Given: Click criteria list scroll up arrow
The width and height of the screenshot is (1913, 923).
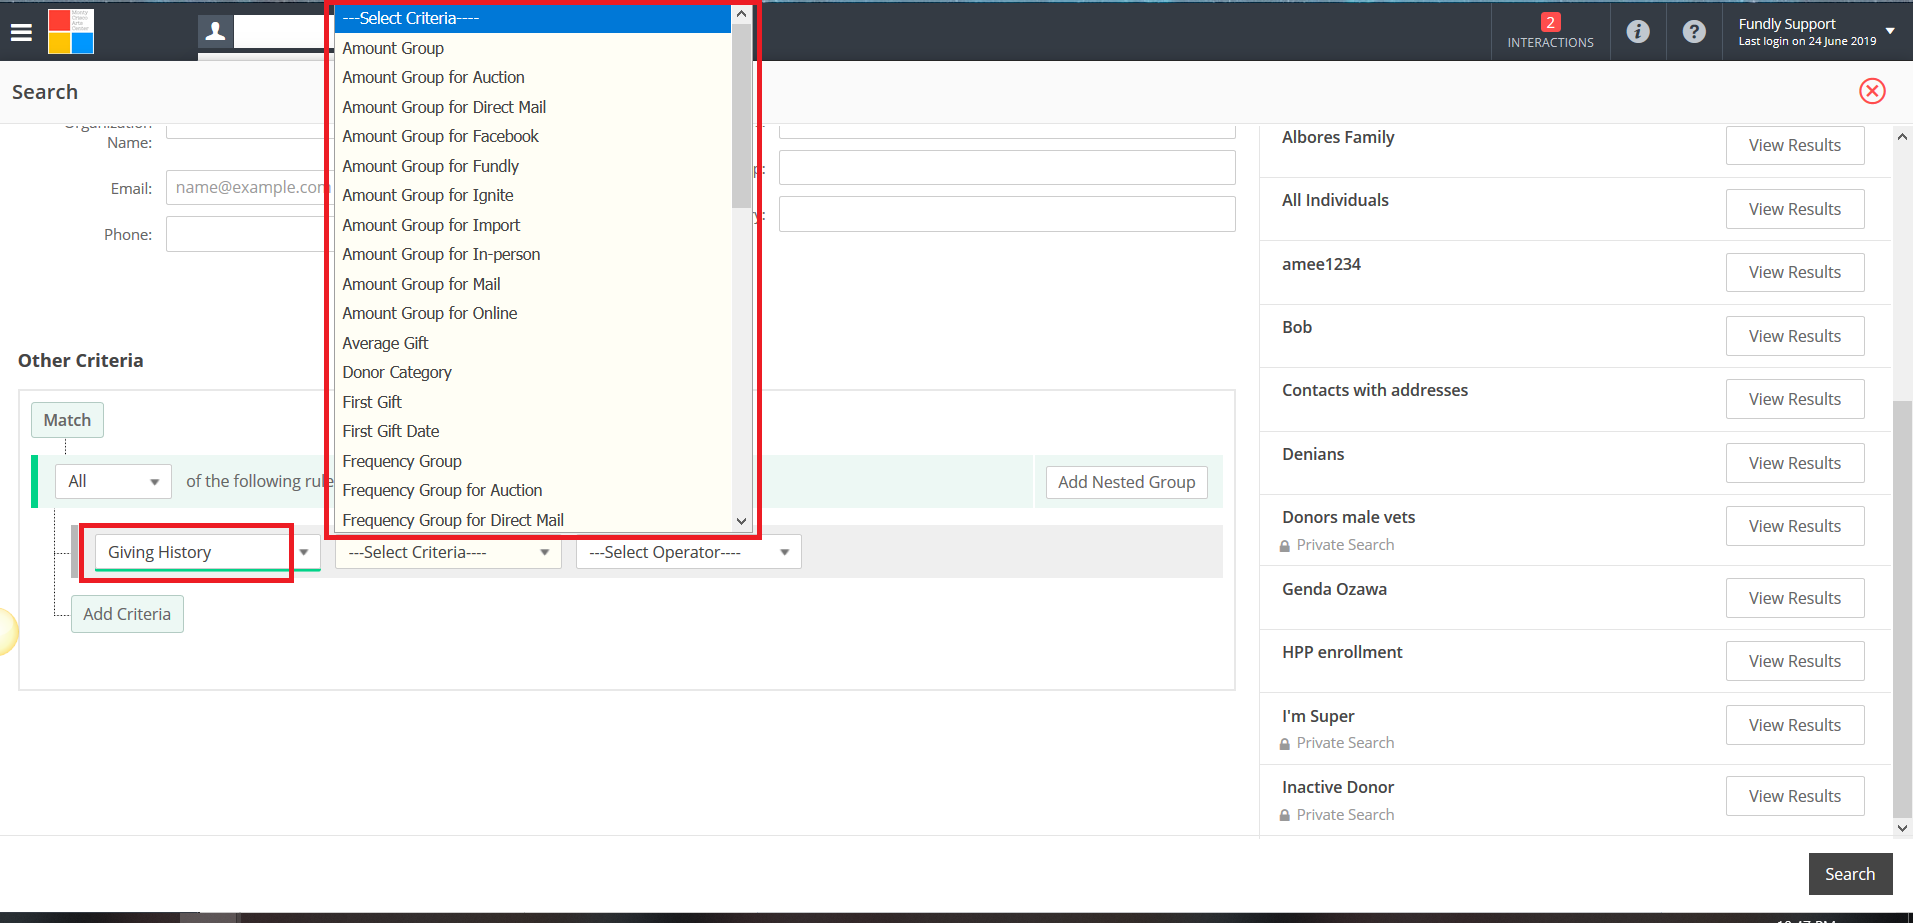Looking at the screenshot, I should (741, 14).
